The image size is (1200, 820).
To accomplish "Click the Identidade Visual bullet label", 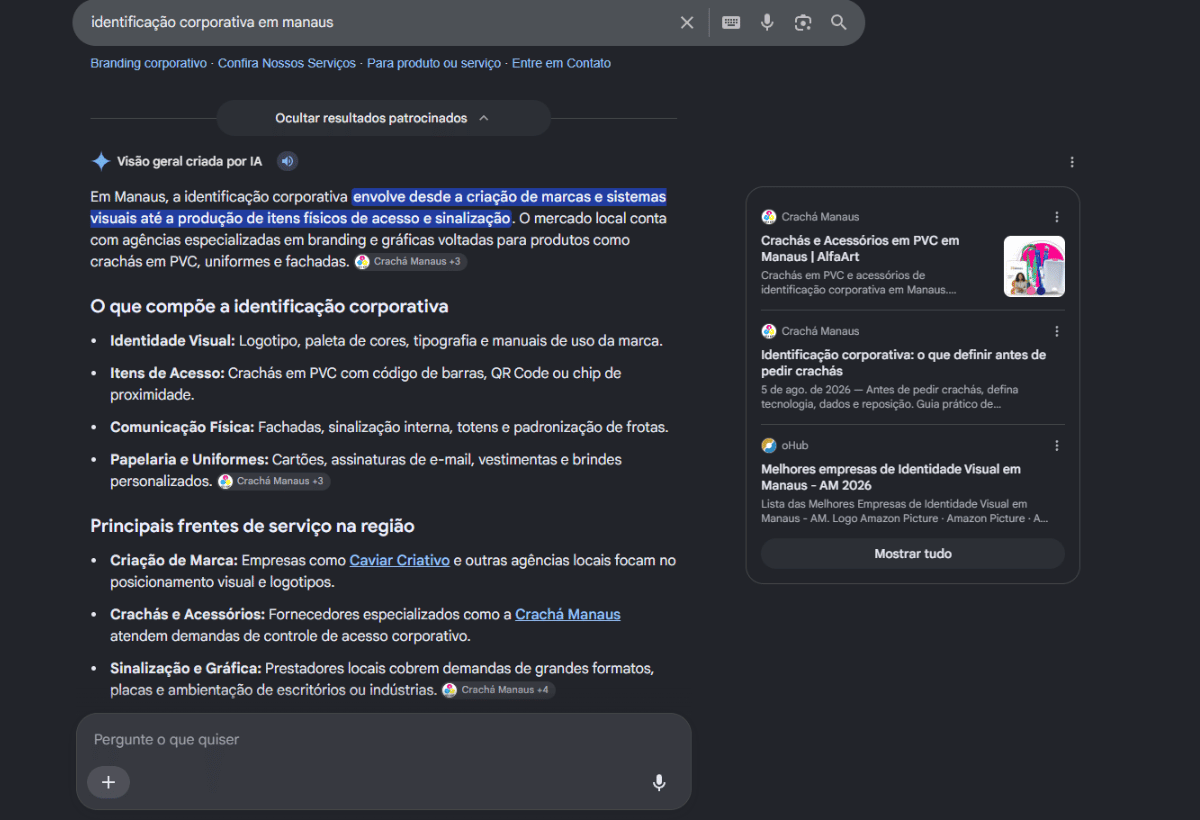I will pos(172,341).
